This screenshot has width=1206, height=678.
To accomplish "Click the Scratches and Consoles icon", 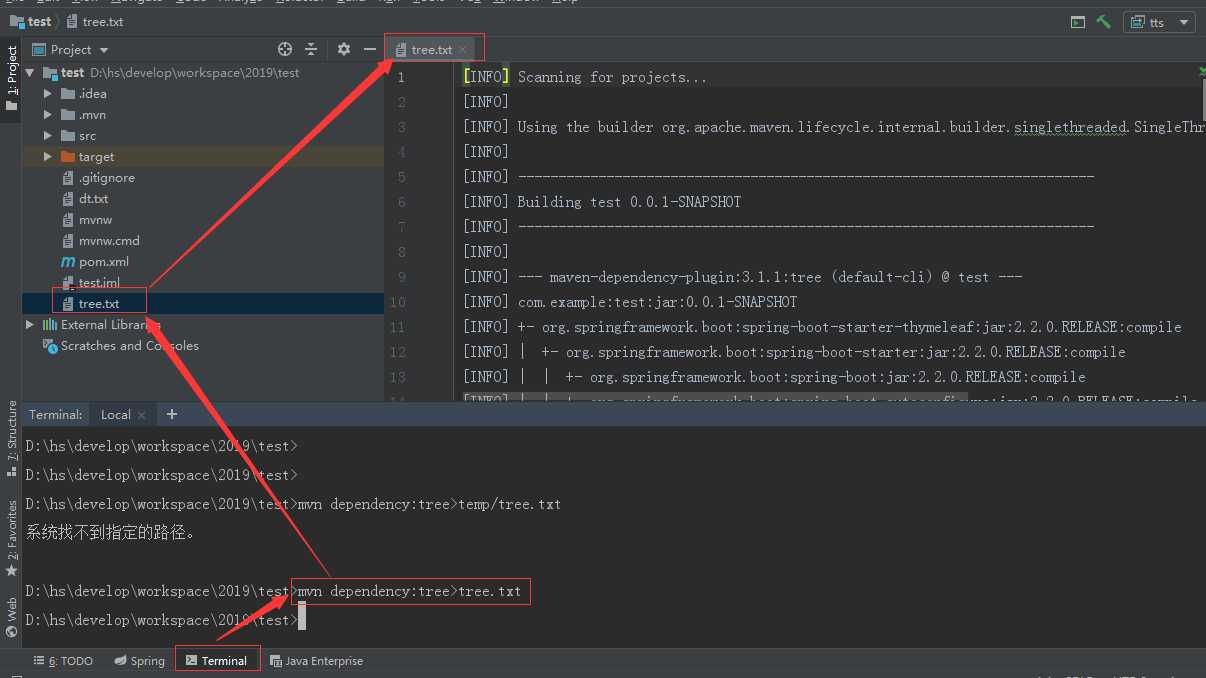I will 50,345.
